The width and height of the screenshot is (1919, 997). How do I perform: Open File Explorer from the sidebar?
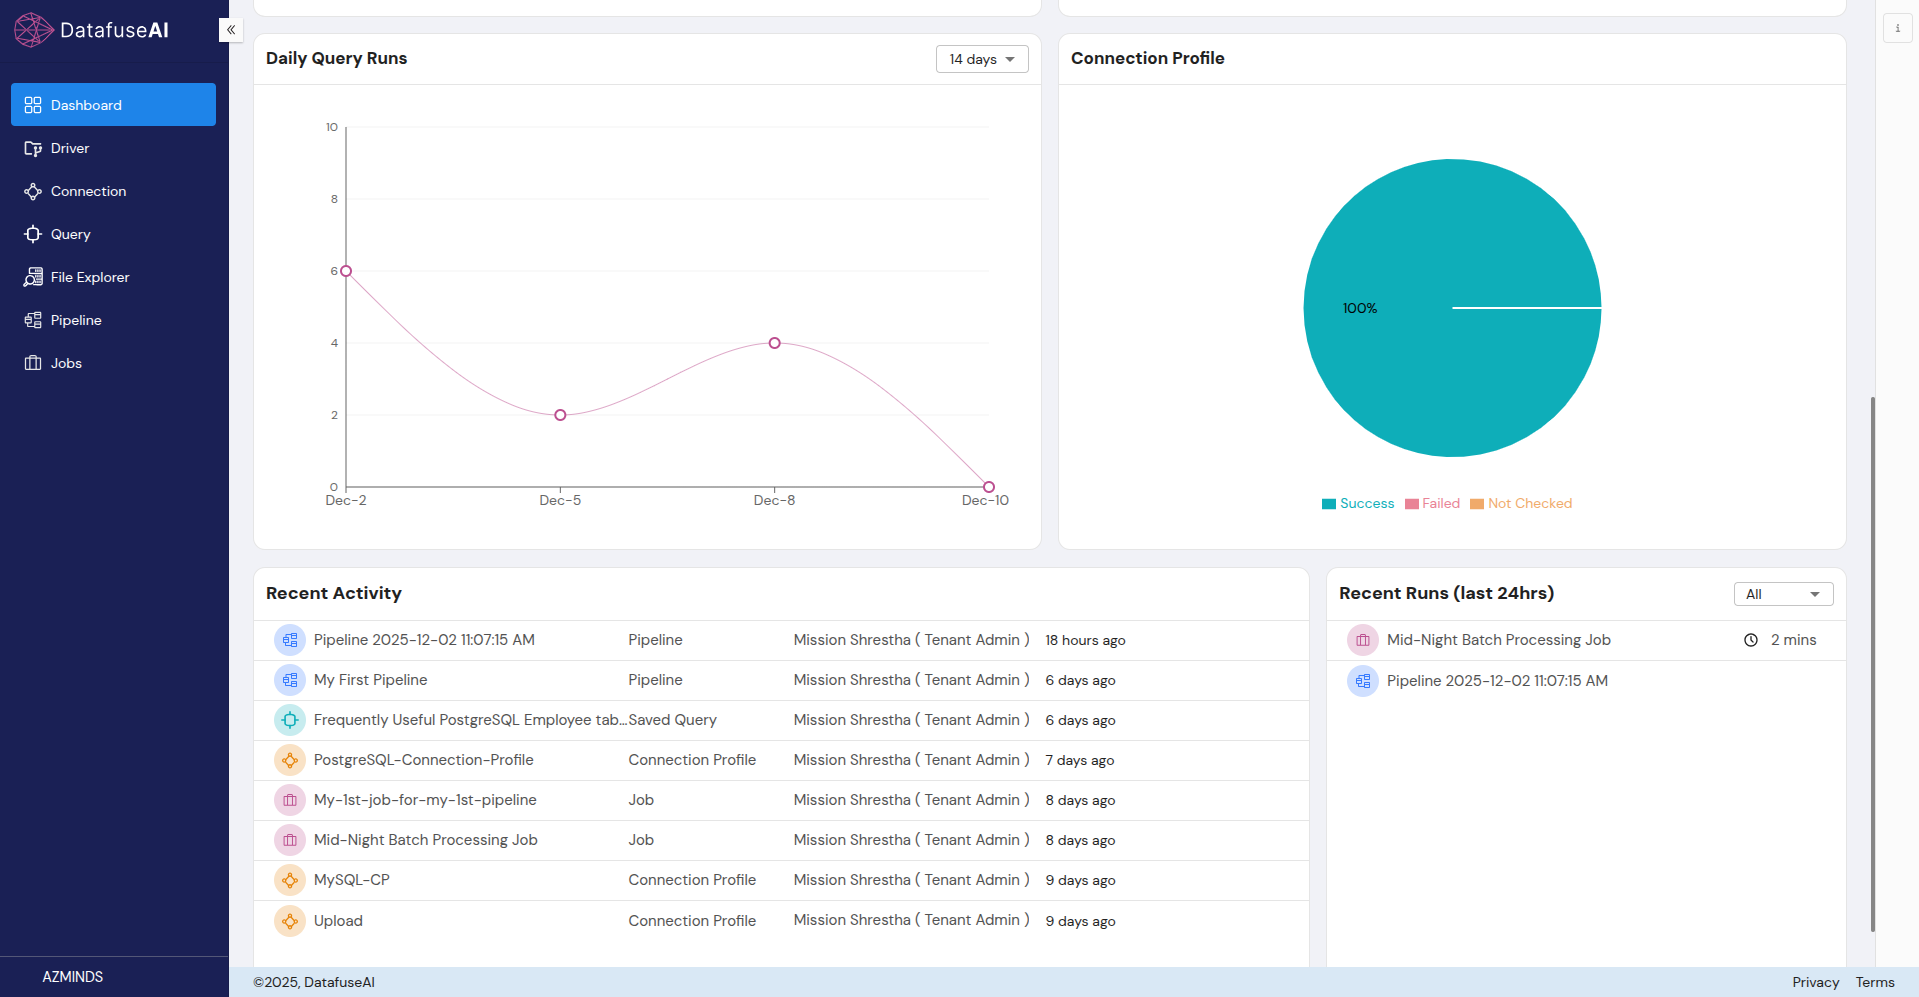(x=89, y=277)
